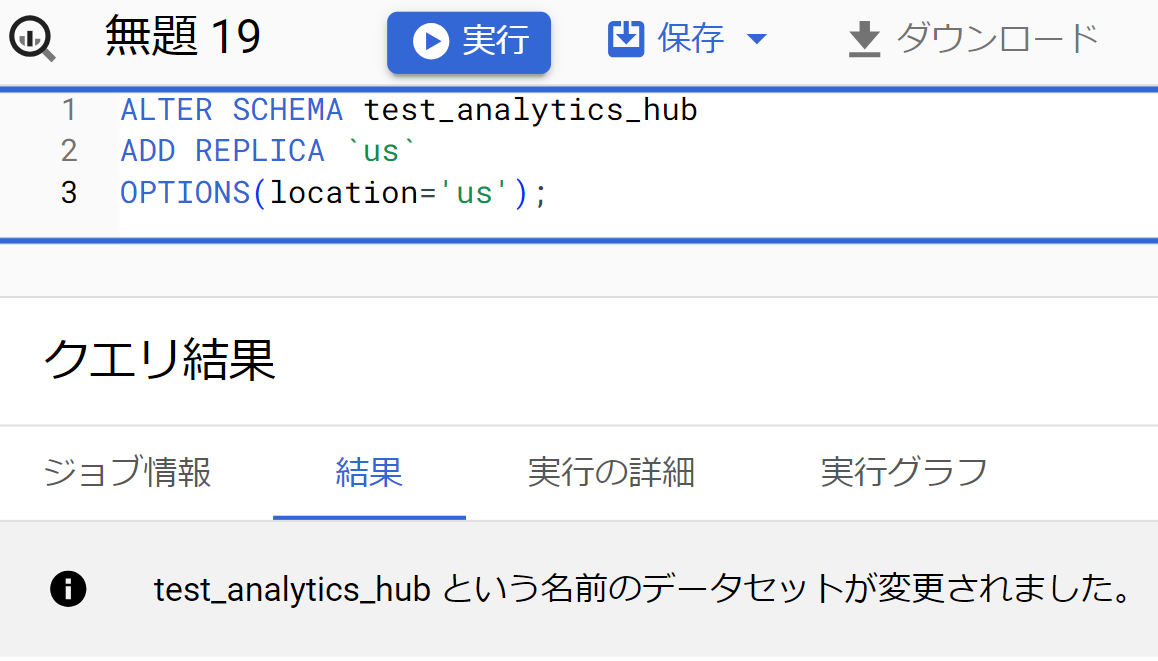Image resolution: width=1158 pixels, height=661 pixels.
Task: Click the ダウンロード download arrow icon
Action: (864, 40)
